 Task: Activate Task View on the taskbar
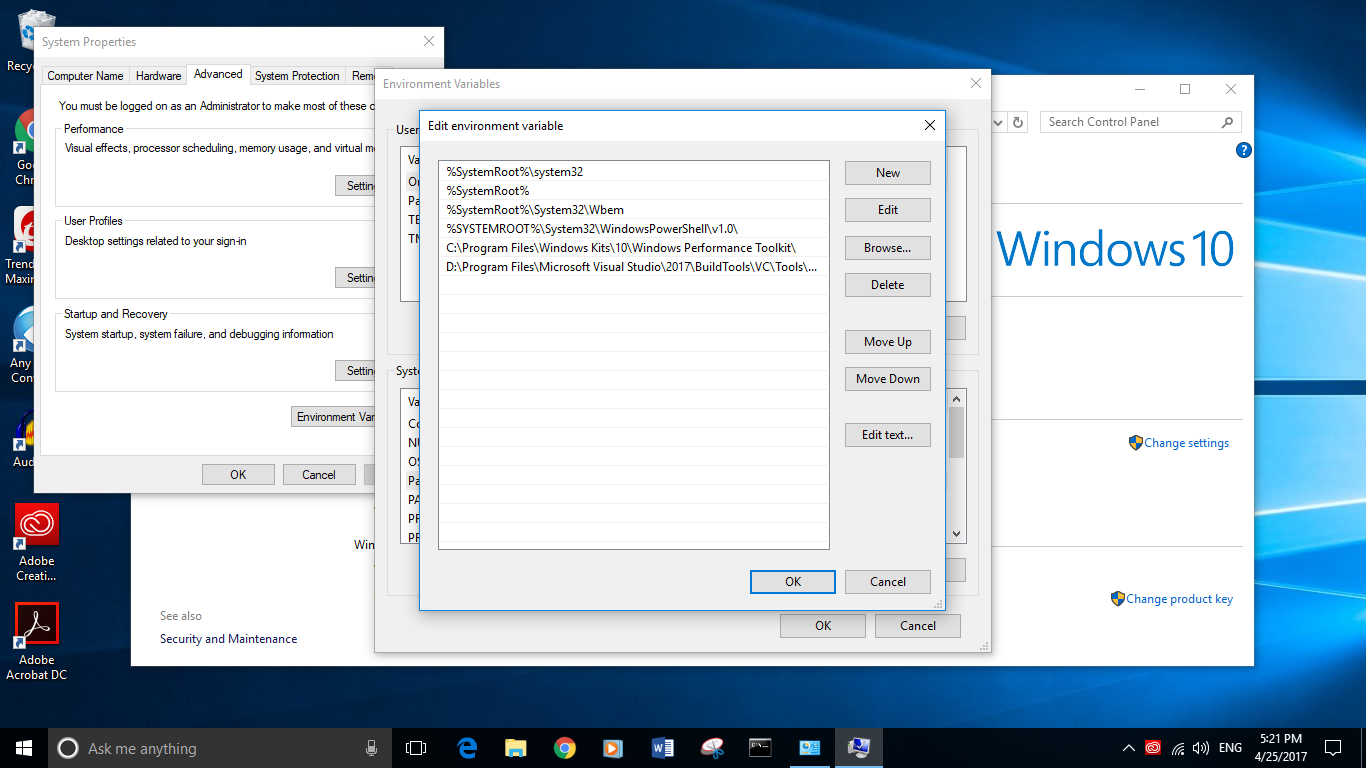click(415, 747)
